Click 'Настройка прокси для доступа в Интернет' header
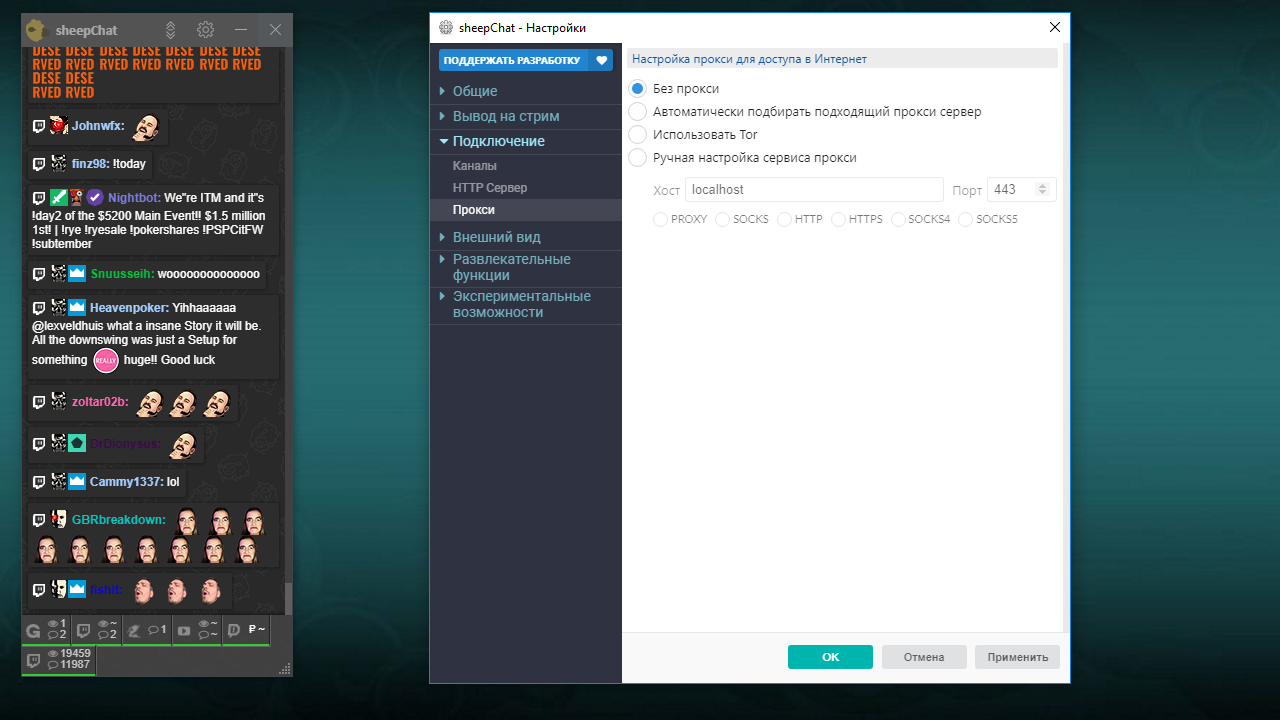This screenshot has width=1280, height=720. tap(749, 59)
